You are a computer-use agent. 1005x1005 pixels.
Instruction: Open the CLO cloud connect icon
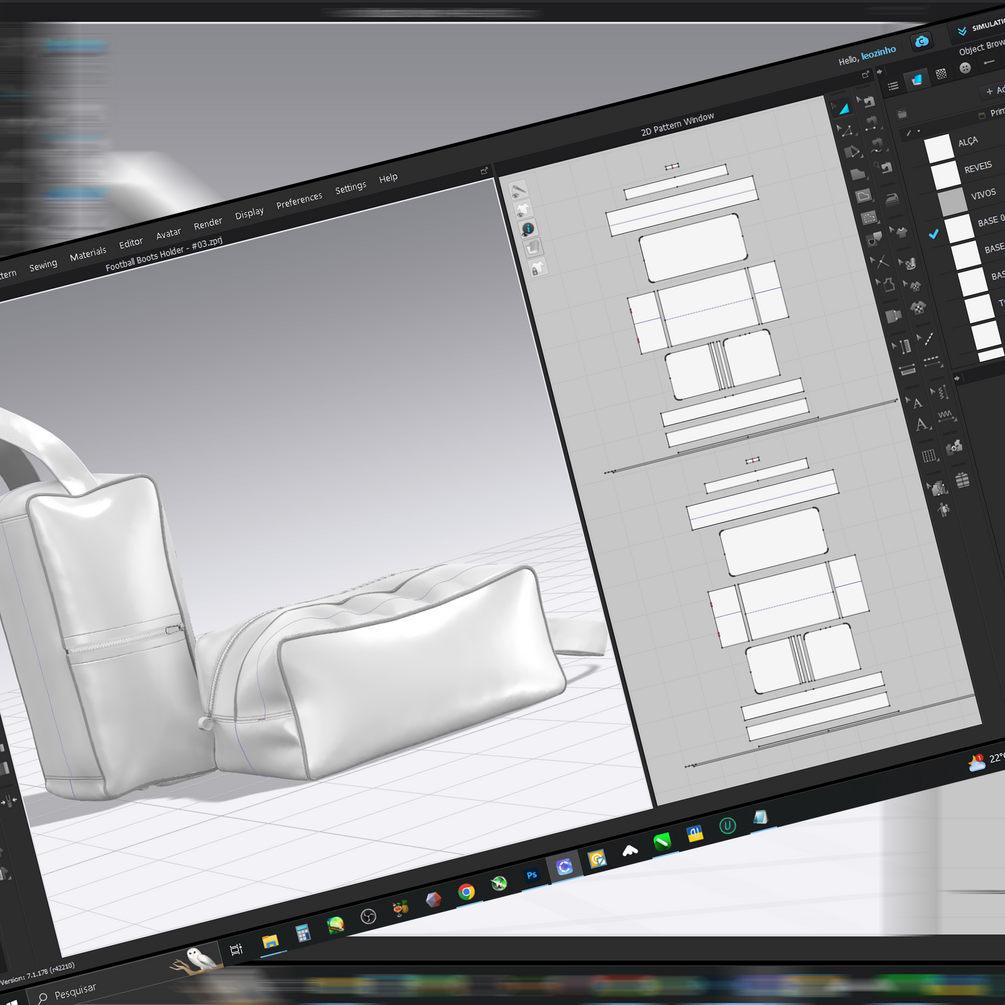922,42
